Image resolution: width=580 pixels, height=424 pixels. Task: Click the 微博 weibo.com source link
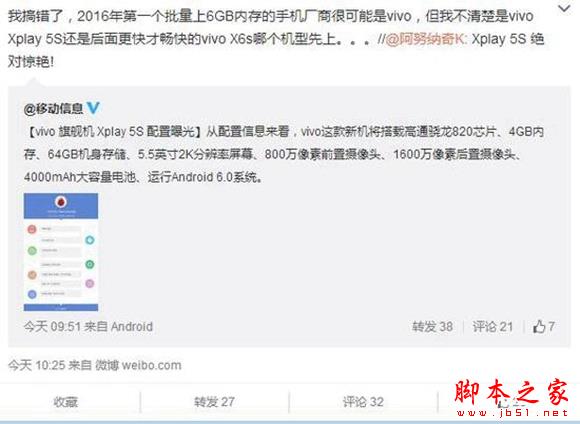tap(138, 366)
